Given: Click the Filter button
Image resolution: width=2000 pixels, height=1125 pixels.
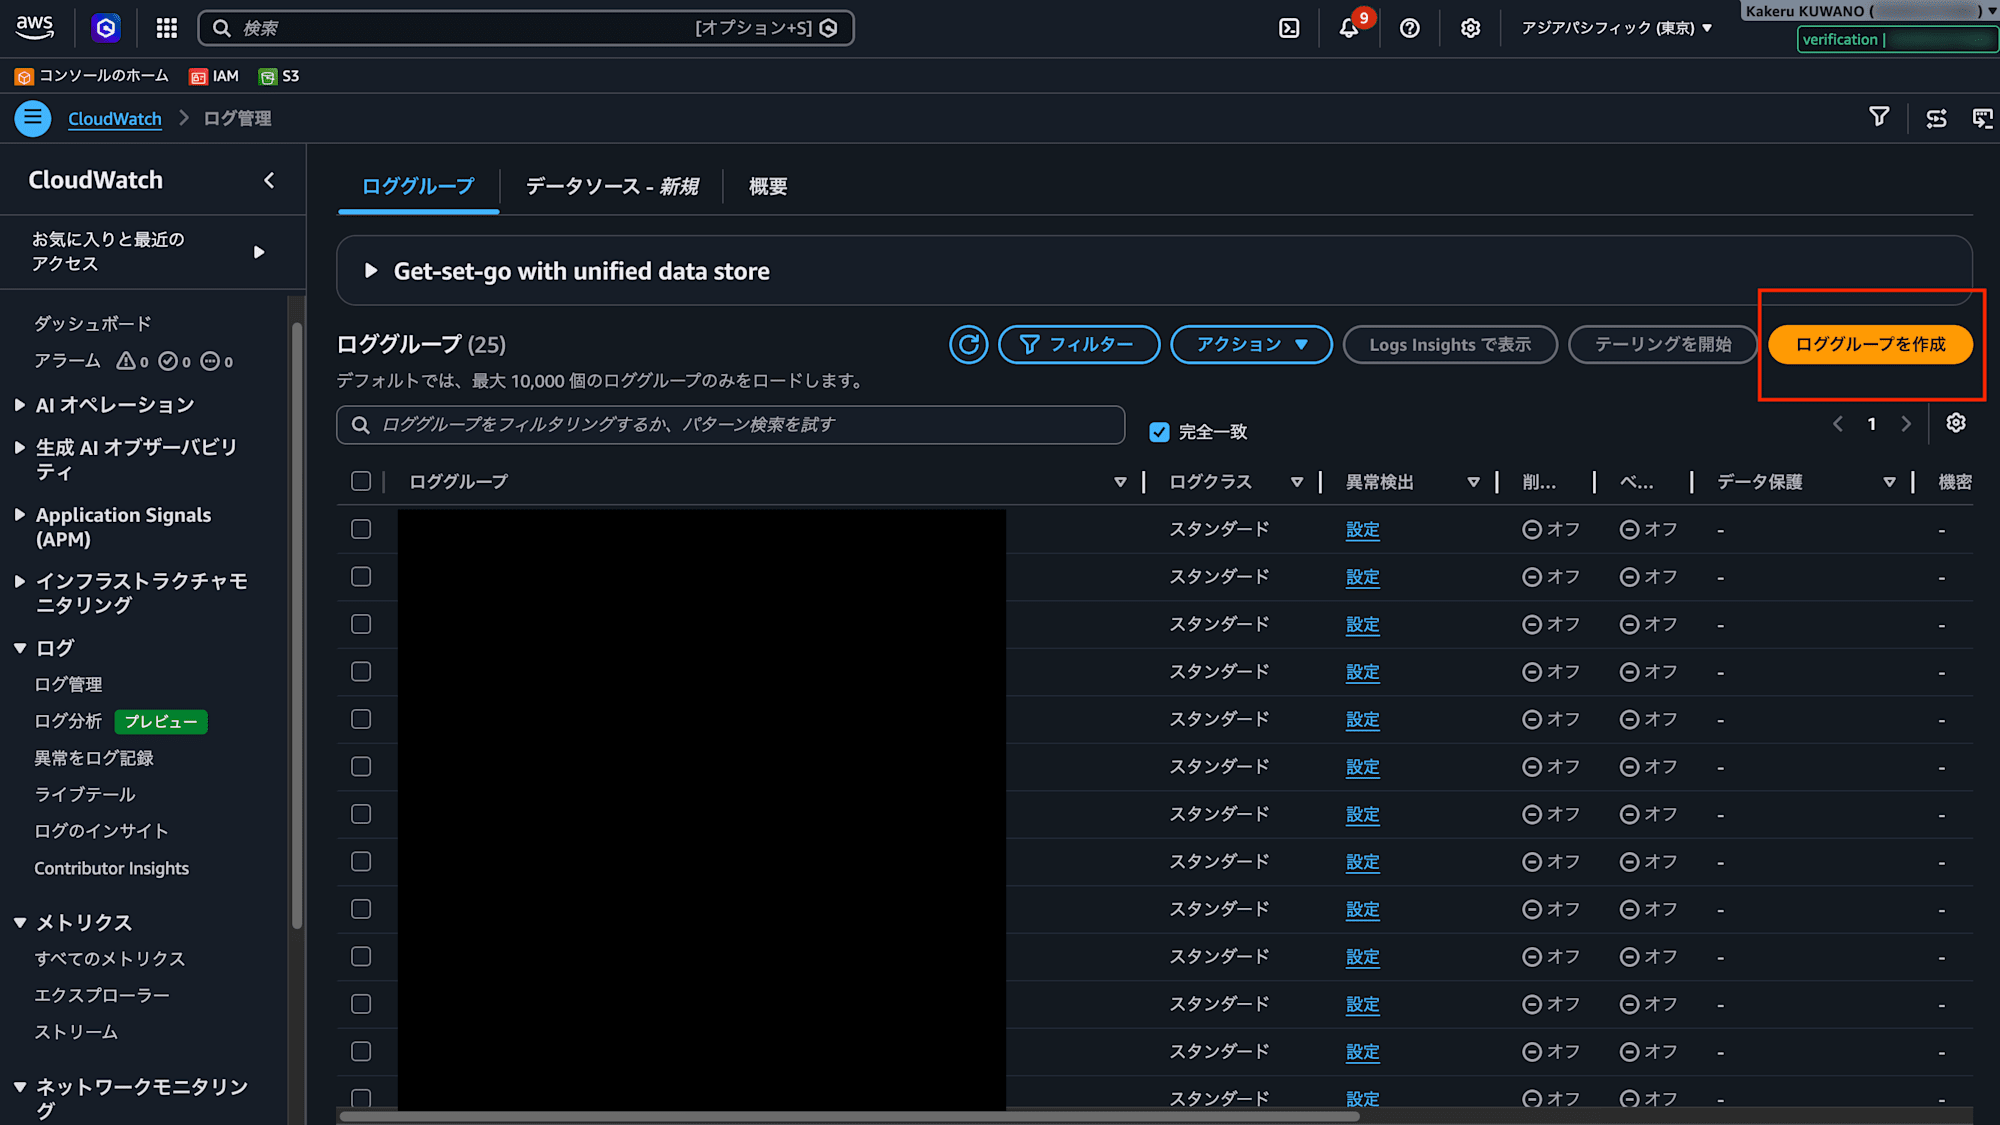Looking at the screenshot, I should click(1079, 344).
